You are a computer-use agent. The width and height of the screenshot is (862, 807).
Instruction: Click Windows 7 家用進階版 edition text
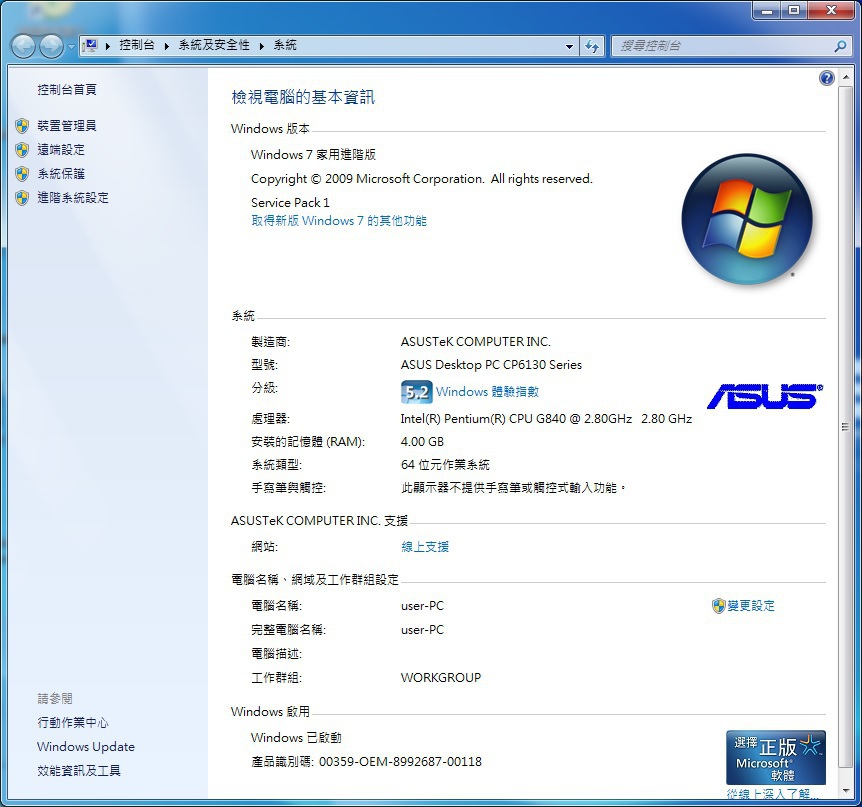(313, 155)
